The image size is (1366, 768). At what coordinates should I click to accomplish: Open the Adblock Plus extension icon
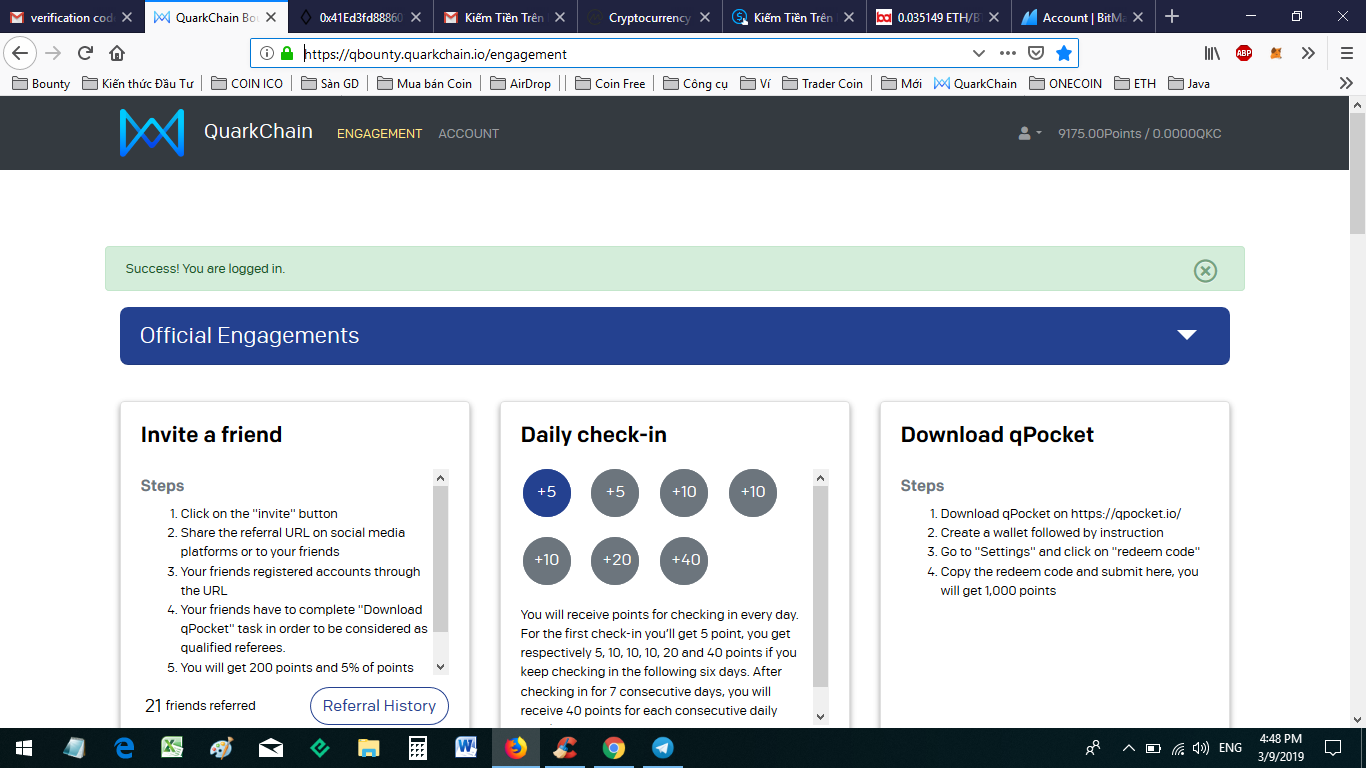pos(1244,53)
